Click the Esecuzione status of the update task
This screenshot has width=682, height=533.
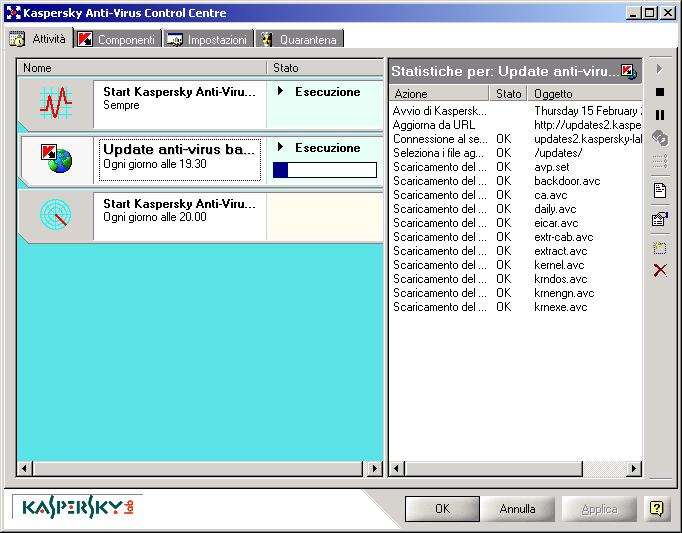pos(327,148)
